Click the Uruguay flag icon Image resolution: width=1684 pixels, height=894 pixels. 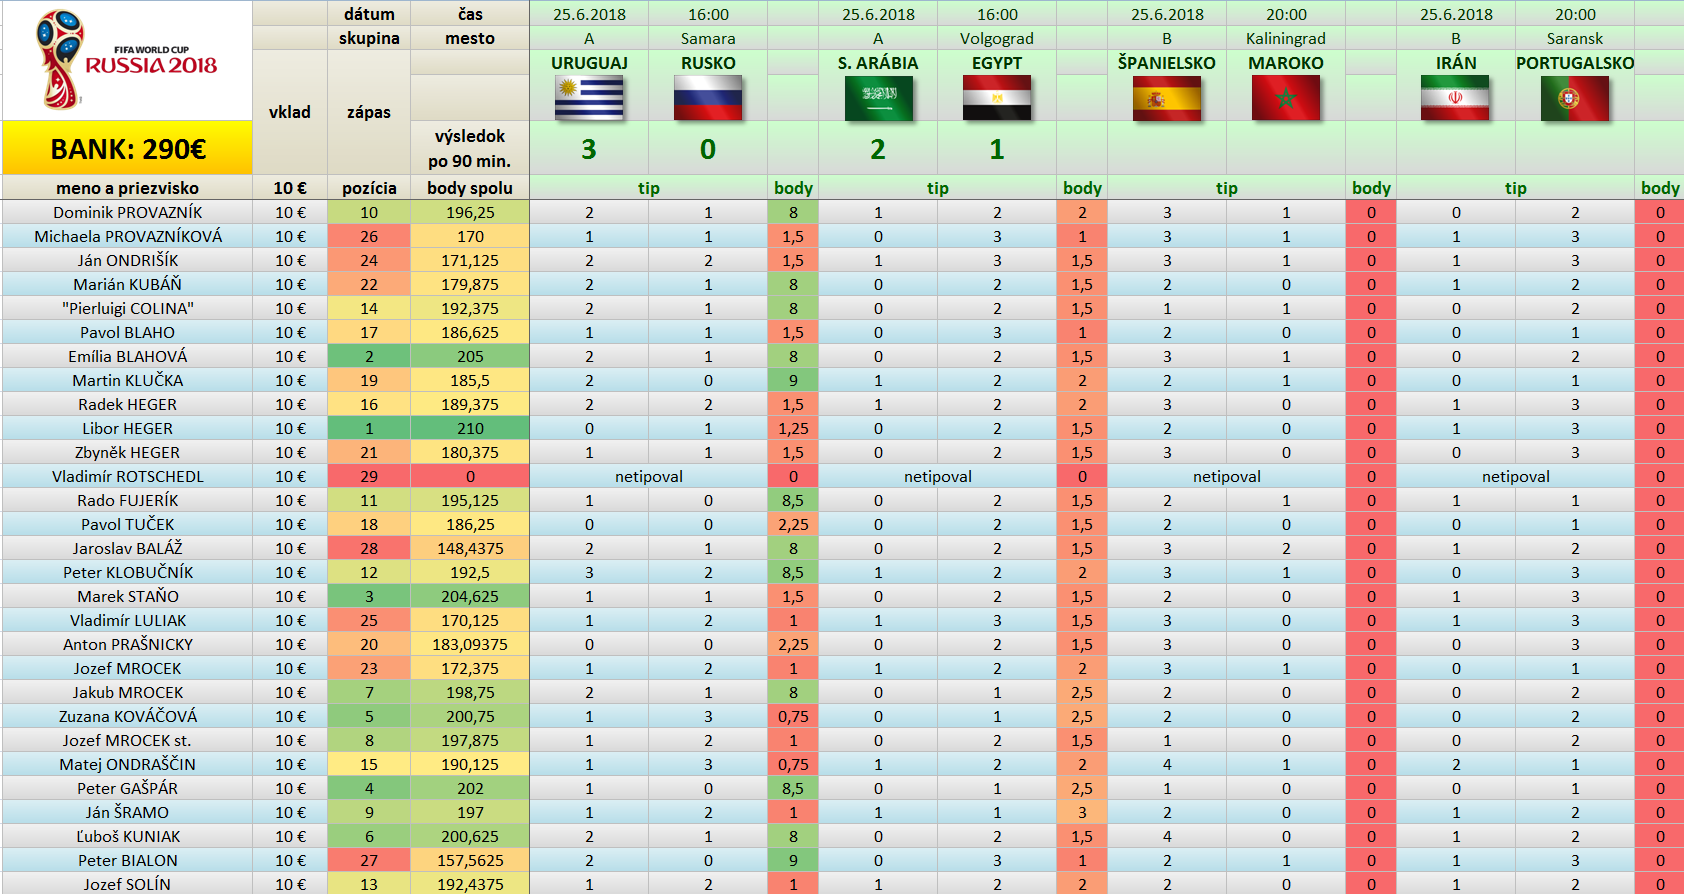pos(589,99)
